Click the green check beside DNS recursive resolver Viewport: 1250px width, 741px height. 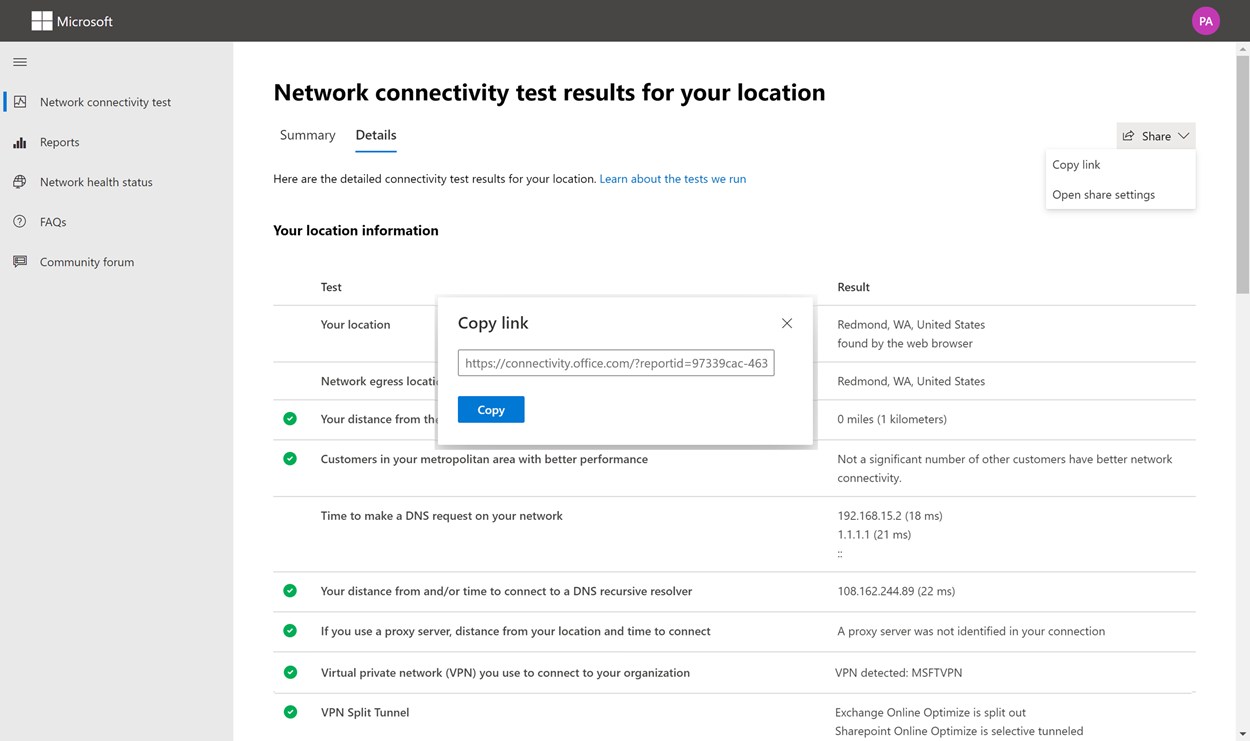290,591
